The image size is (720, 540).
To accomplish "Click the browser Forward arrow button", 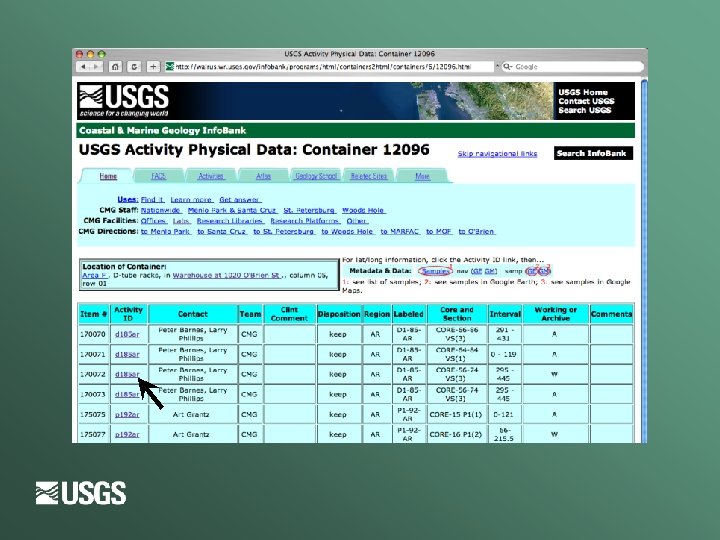I will [96, 67].
